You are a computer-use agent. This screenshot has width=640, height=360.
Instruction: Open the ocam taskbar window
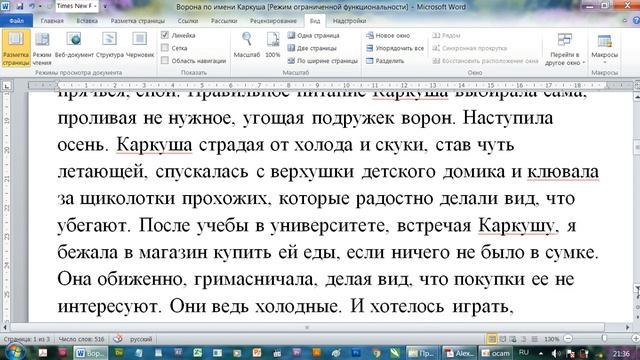click(x=496, y=353)
